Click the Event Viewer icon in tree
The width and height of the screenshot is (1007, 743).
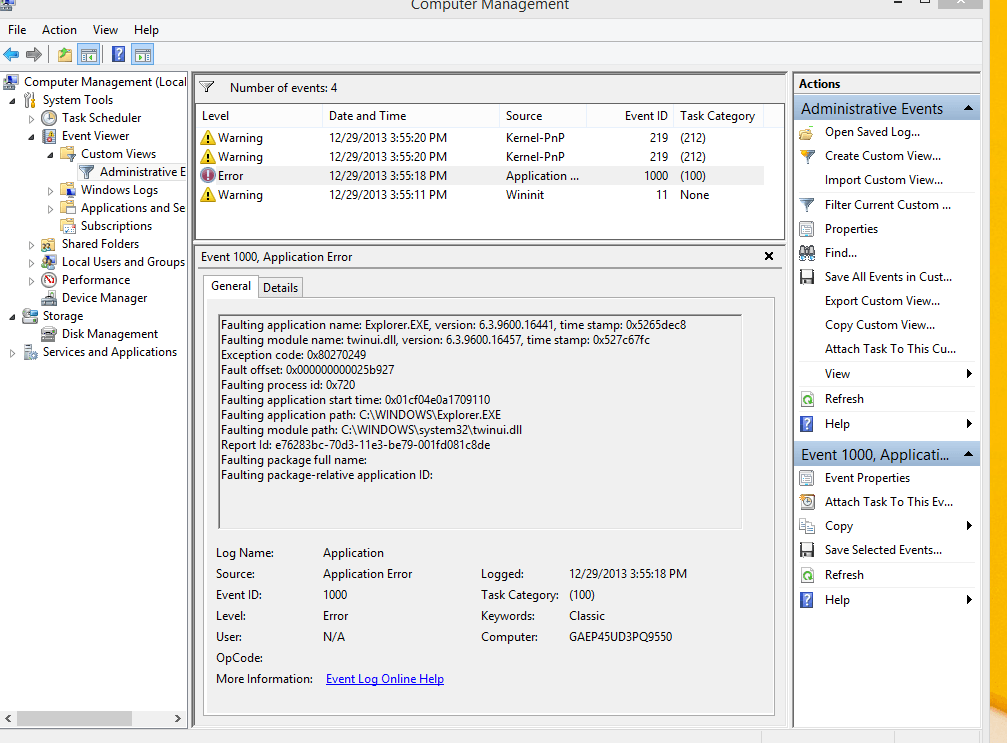(x=49, y=135)
